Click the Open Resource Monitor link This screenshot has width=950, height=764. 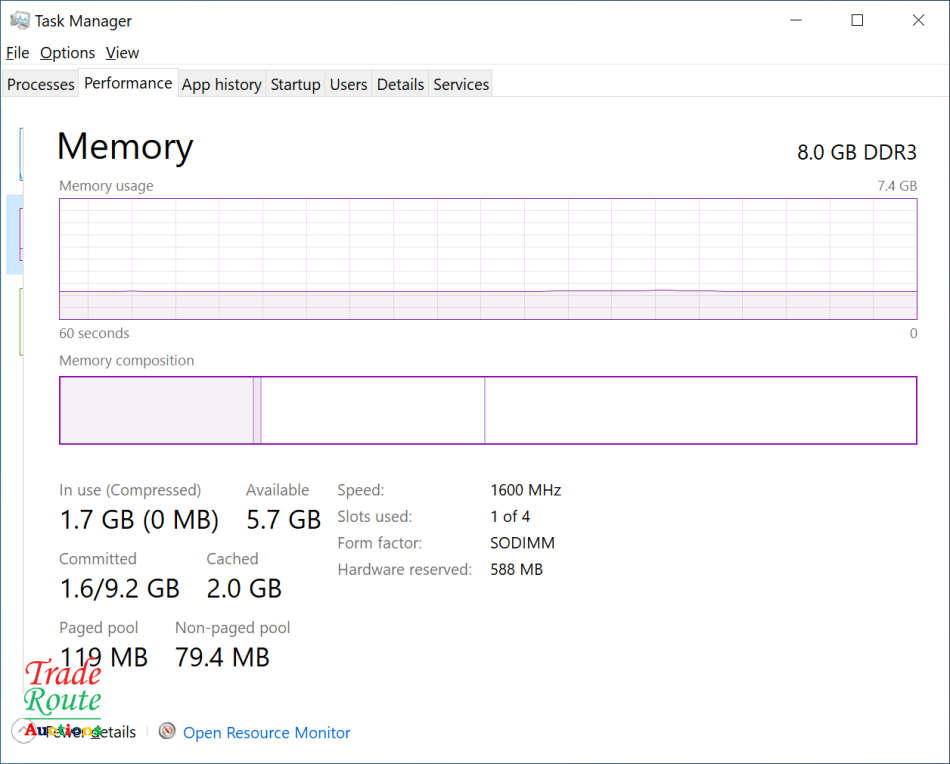(x=267, y=733)
